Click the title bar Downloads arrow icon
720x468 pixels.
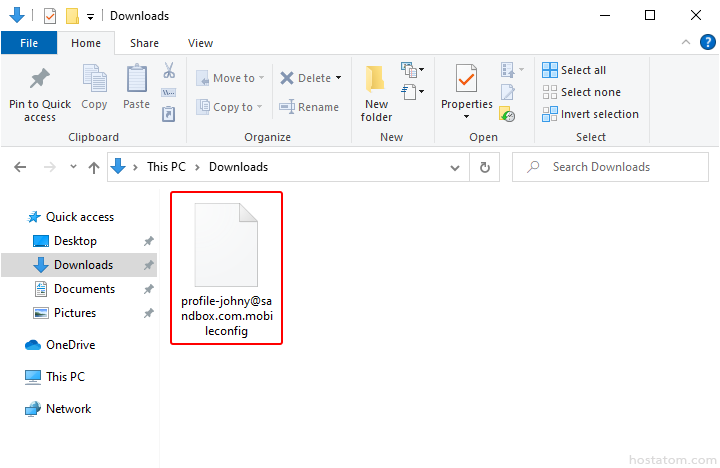coord(17,15)
